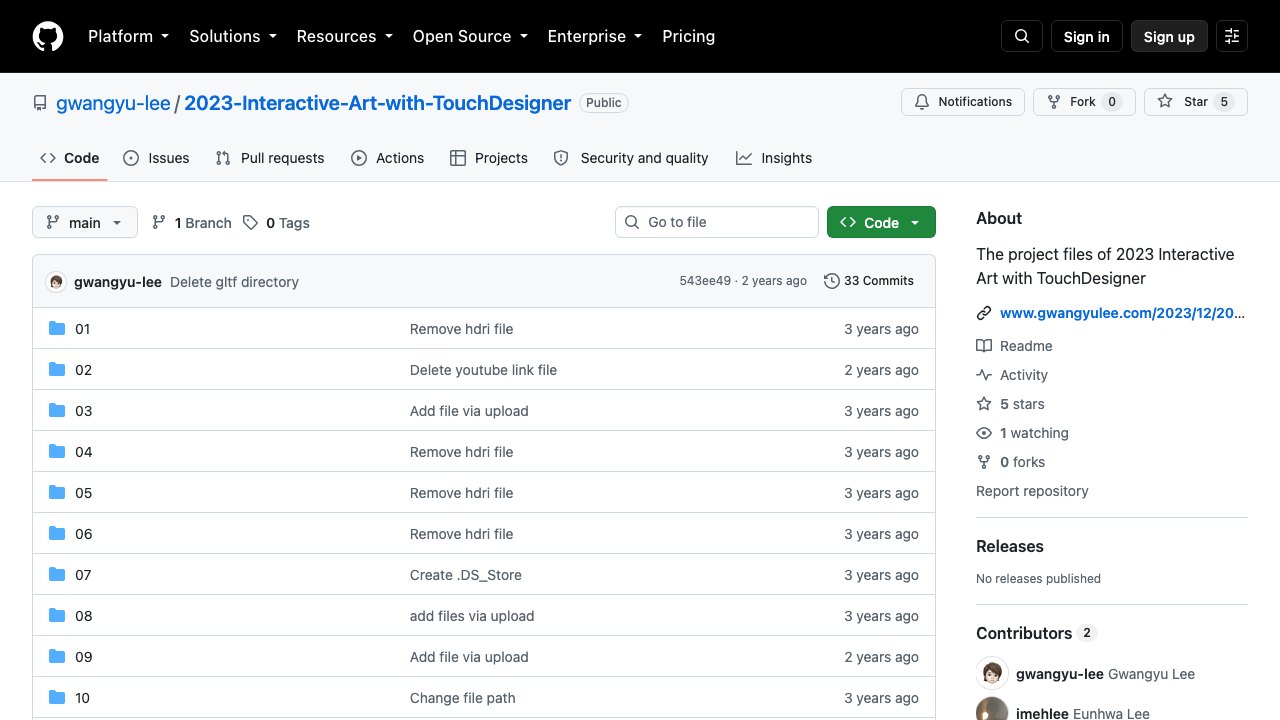Click the eye icon next to 1 watching
Image resolution: width=1280 pixels, height=720 pixels.
click(984, 433)
